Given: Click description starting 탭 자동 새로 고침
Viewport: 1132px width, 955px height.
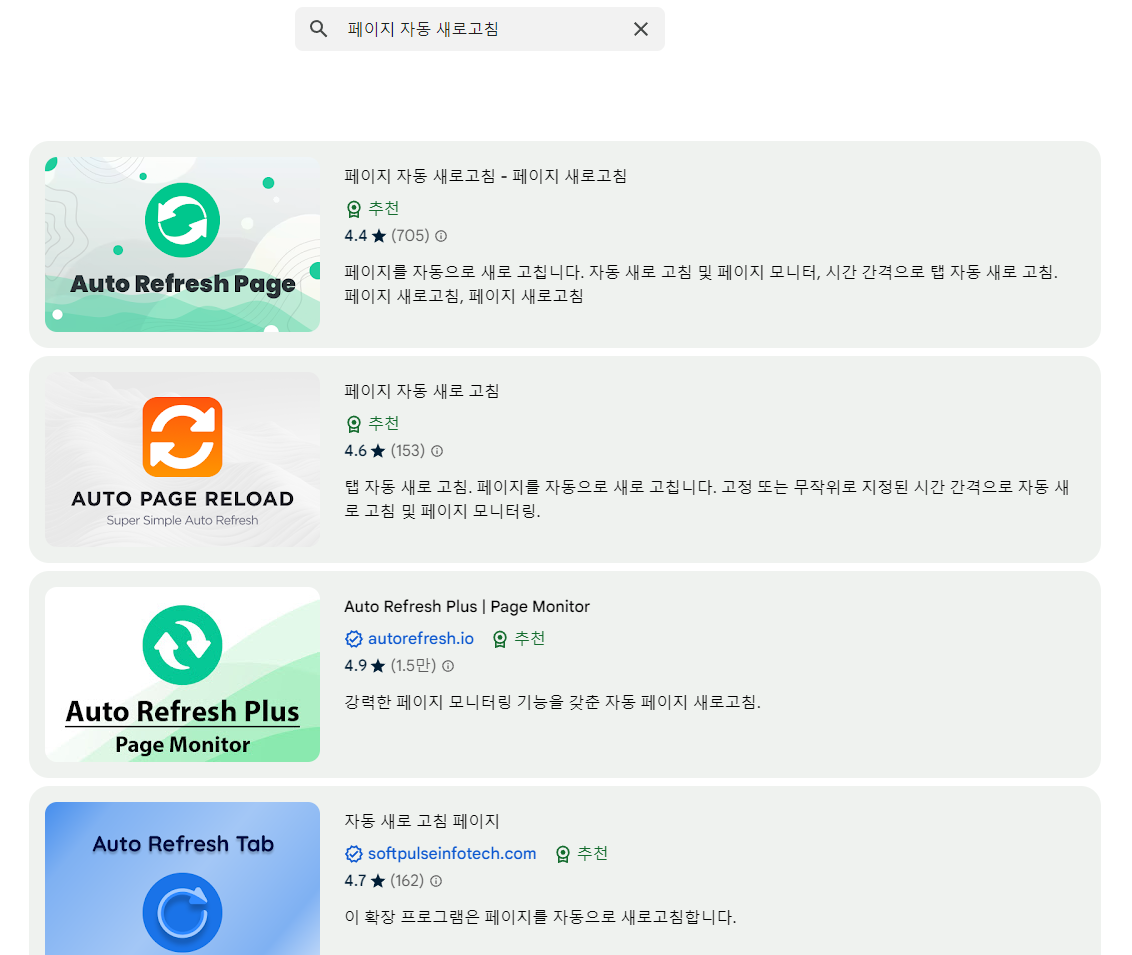Looking at the screenshot, I should point(707,499).
